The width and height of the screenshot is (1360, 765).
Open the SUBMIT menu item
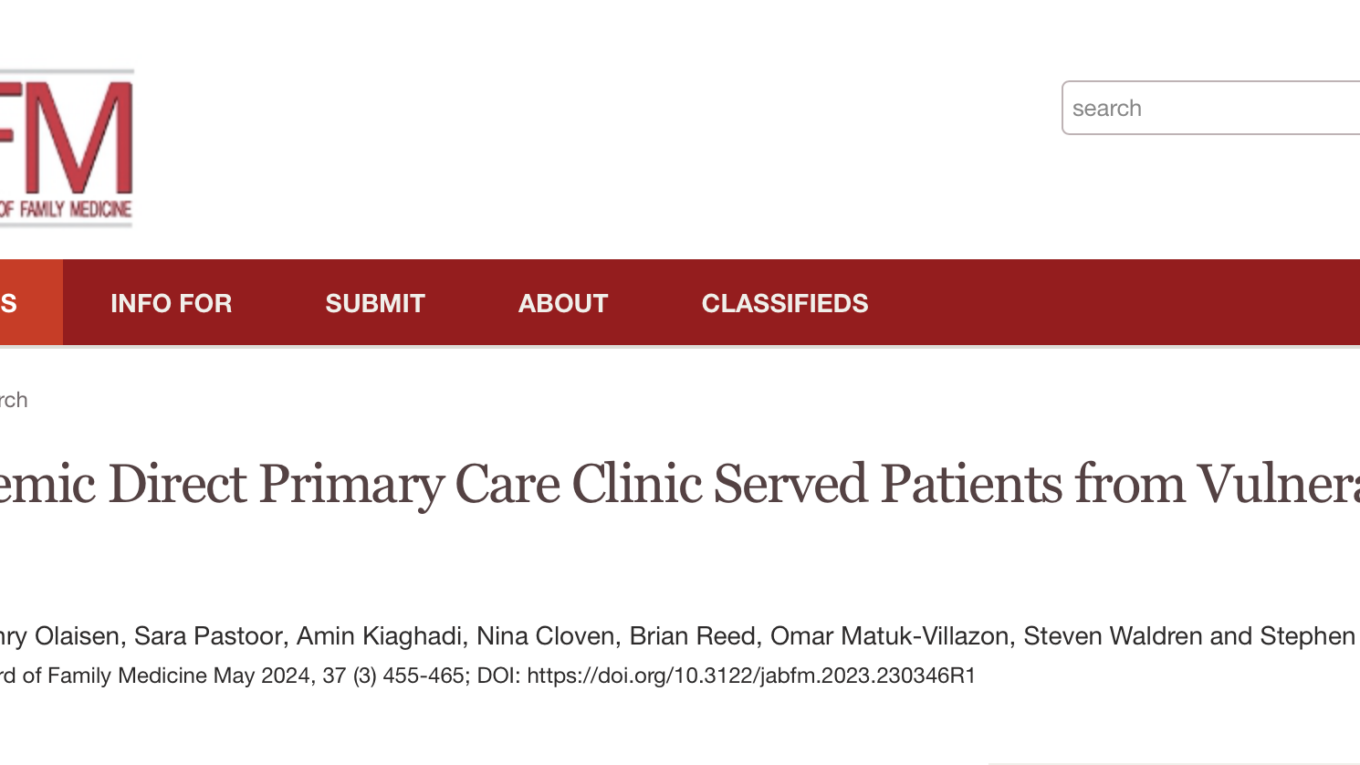[x=375, y=303]
